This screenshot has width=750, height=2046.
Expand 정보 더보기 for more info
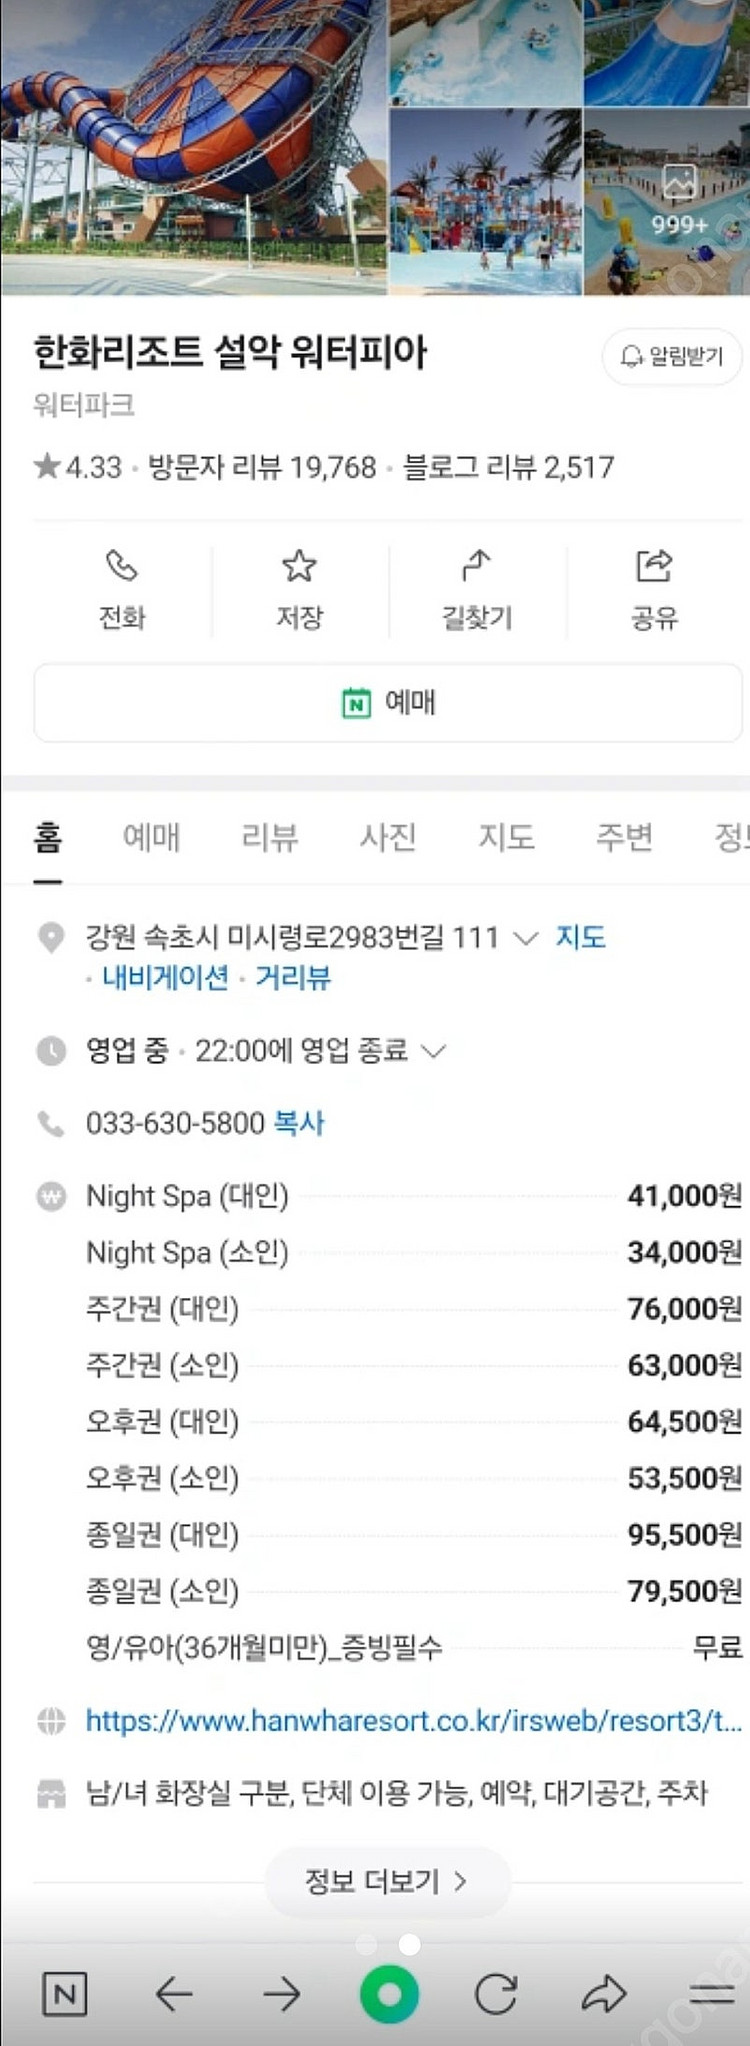coord(387,1881)
